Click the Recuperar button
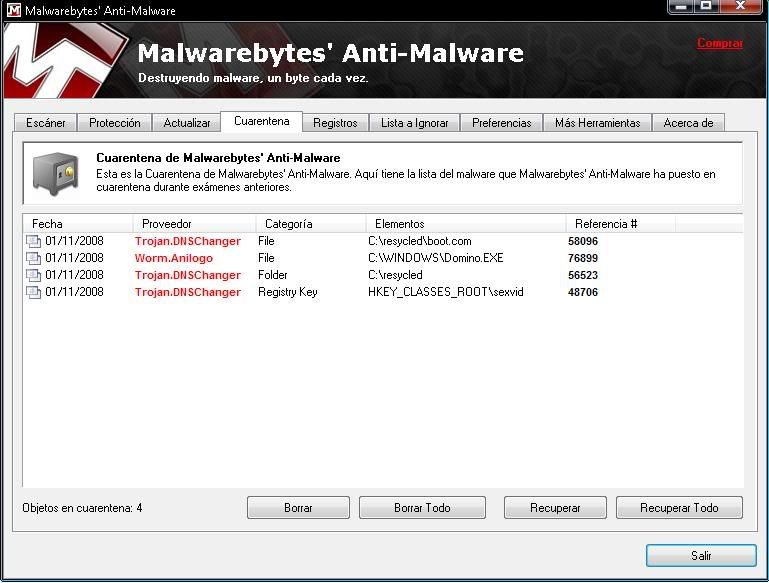Image resolution: width=769 pixels, height=583 pixels. [x=555, y=507]
